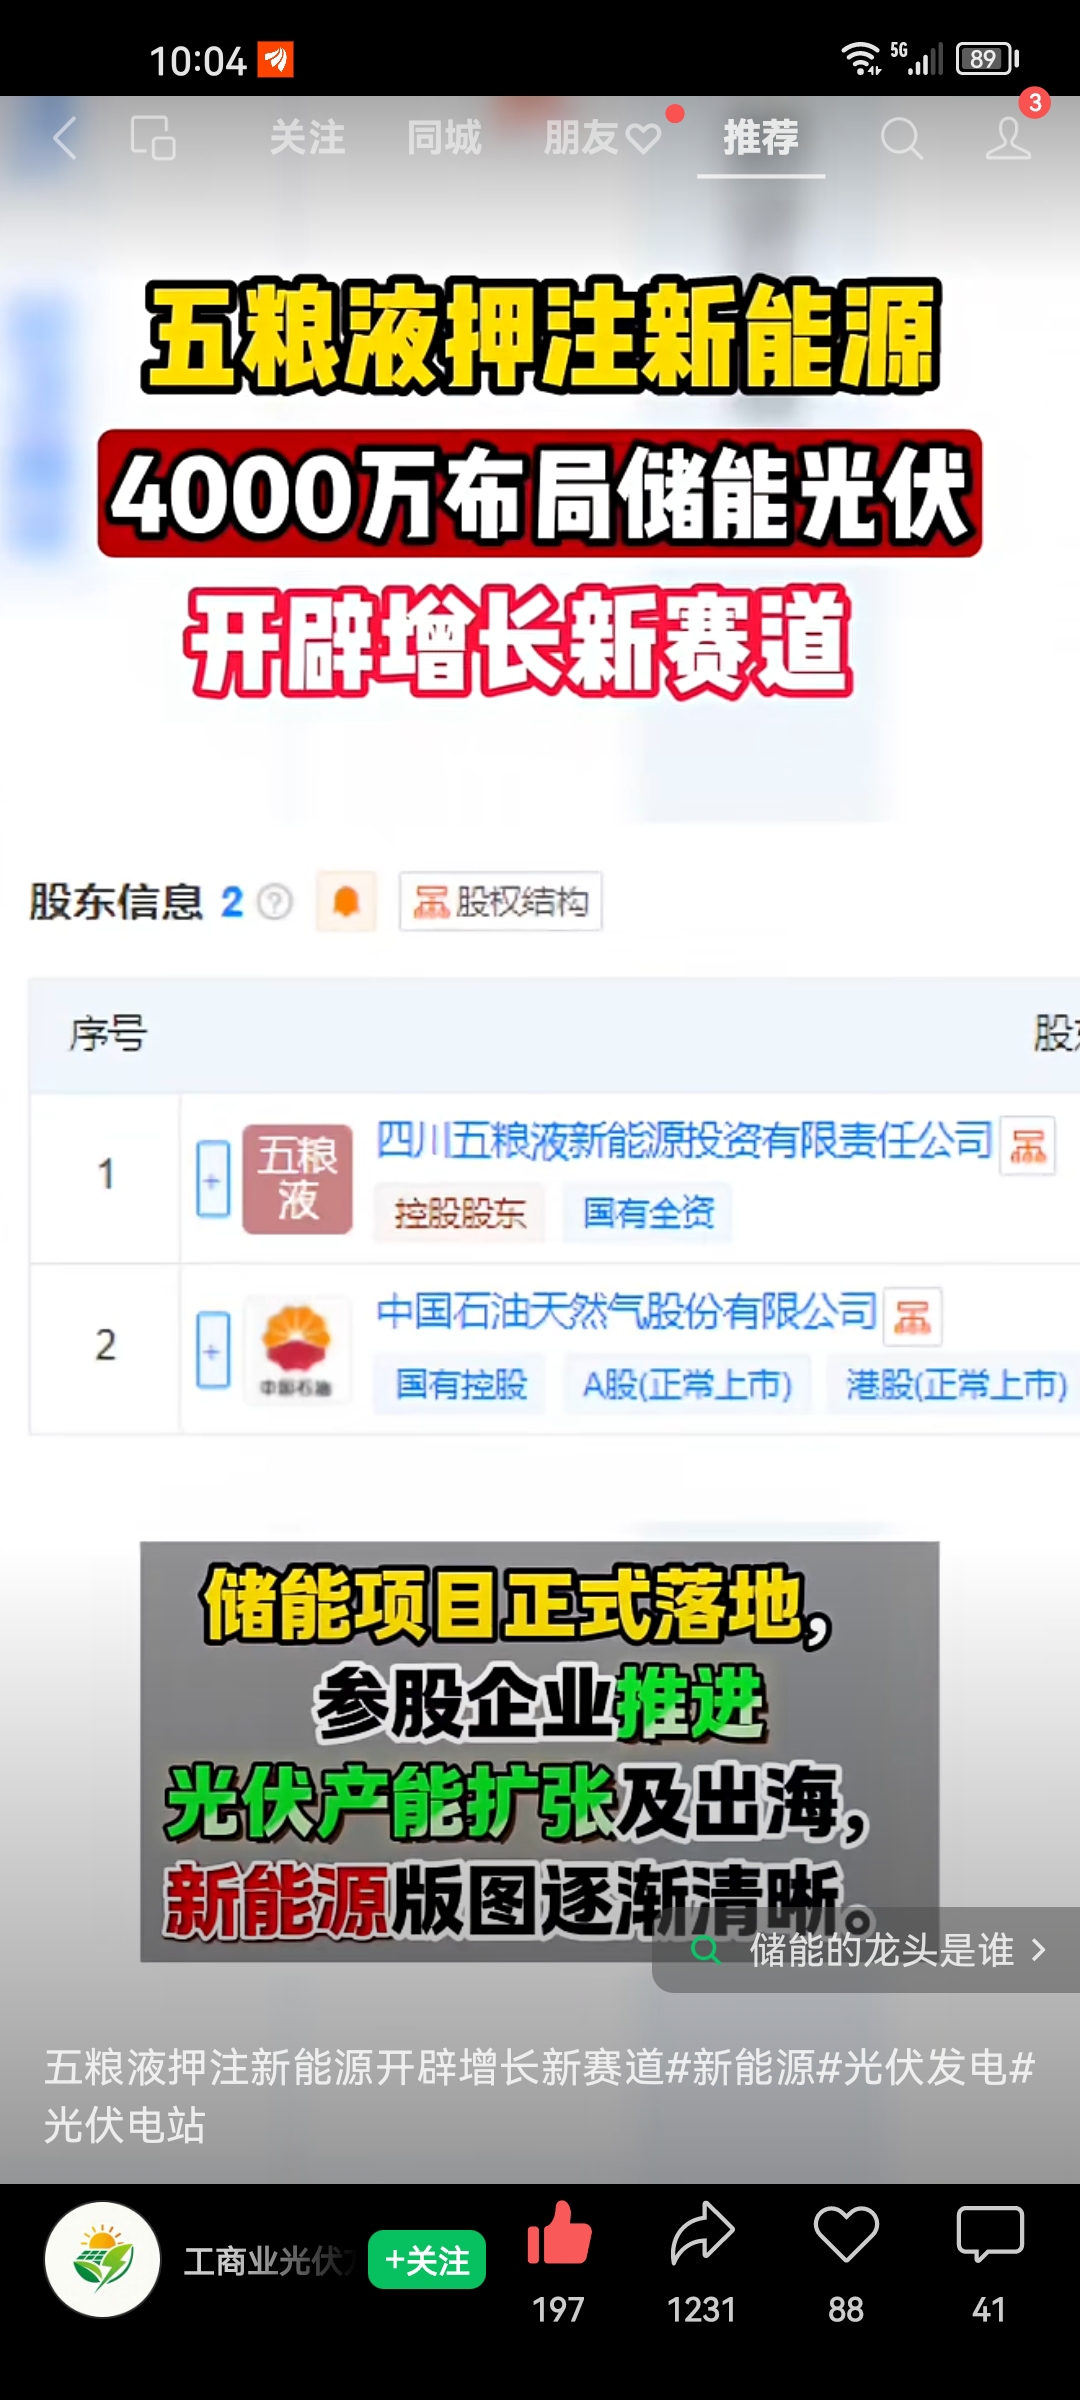Image resolution: width=1080 pixels, height=2400 pixels.
Task: Switch to the 关注 tab
Action: pyautogui.click(x=307, y=138)
